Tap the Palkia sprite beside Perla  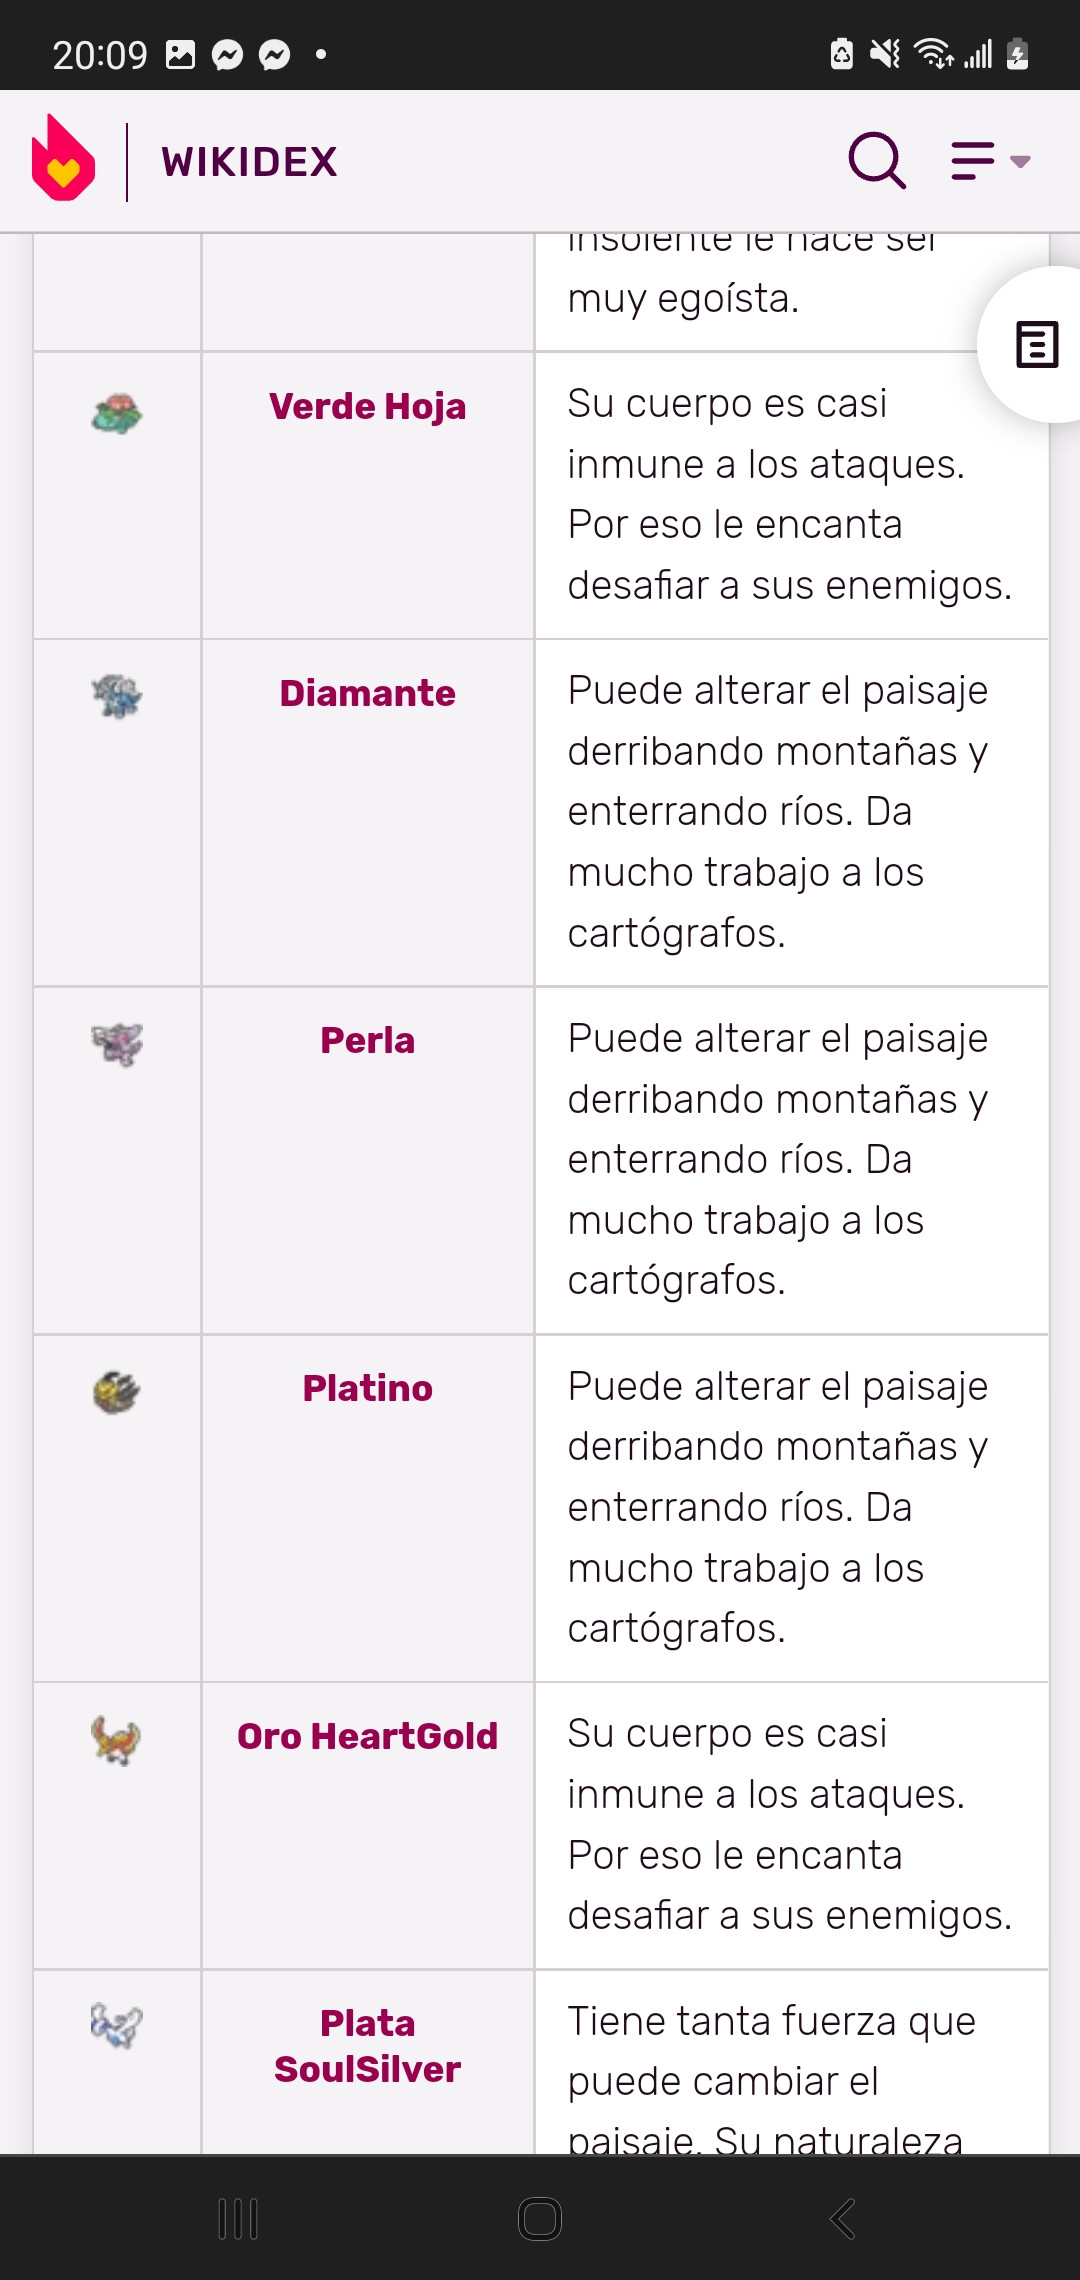click(x=117, y=1044)
